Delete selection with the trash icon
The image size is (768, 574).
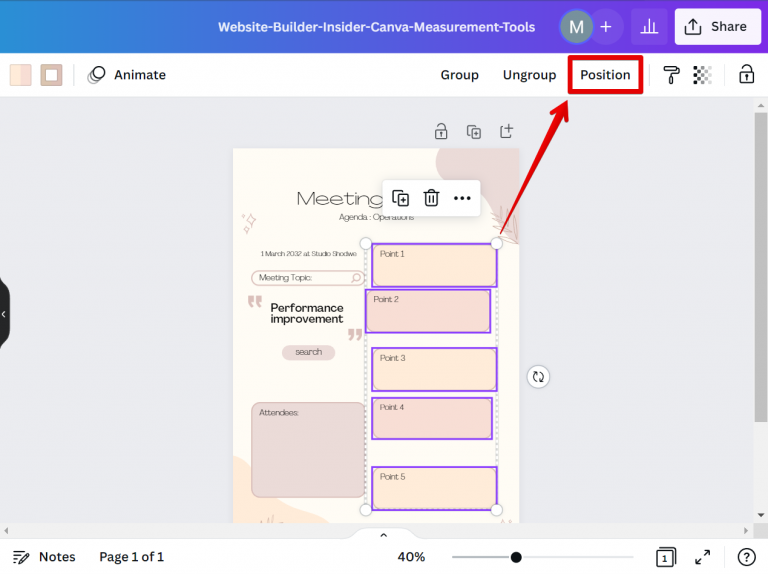point(431,198)
